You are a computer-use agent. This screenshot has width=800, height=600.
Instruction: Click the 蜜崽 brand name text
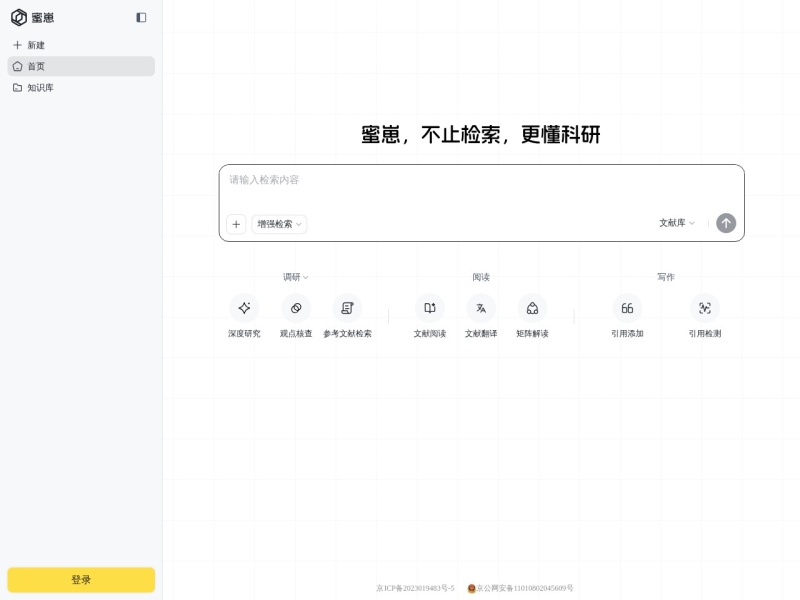coord(42,18)
